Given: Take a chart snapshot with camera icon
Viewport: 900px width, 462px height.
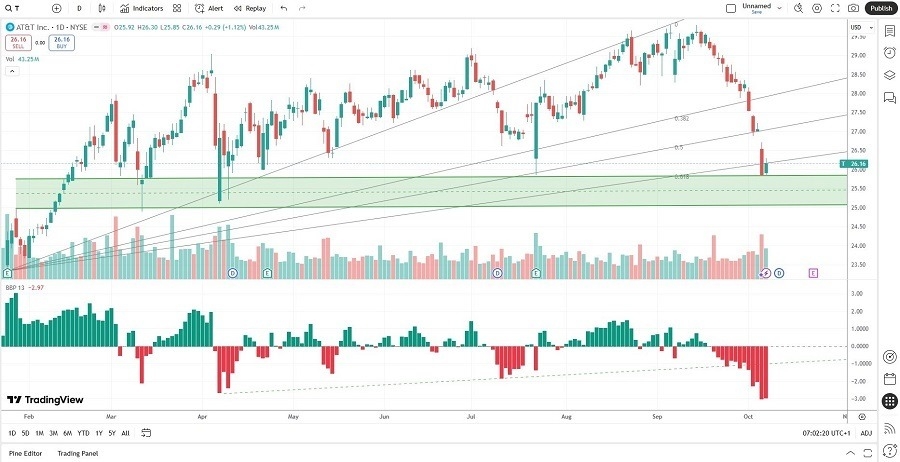Looking at the screenshot, I should tap(853, 8).
